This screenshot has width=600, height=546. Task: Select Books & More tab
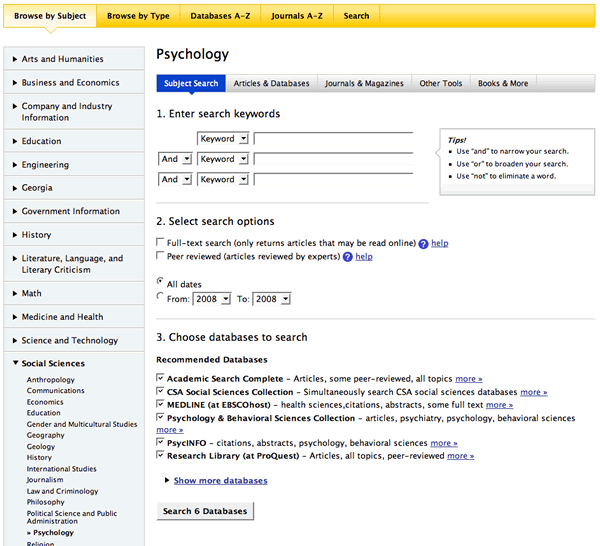tap(503, 83)
